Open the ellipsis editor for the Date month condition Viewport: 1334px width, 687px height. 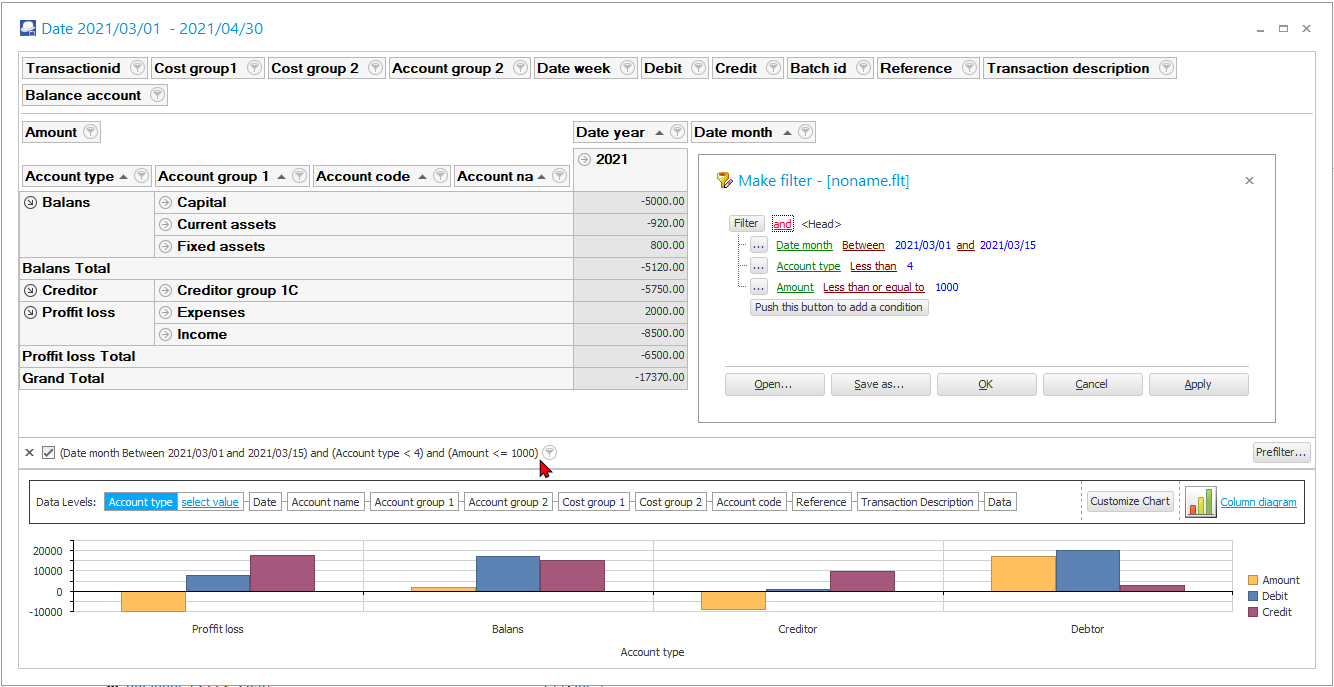click(x=757, y=245)
